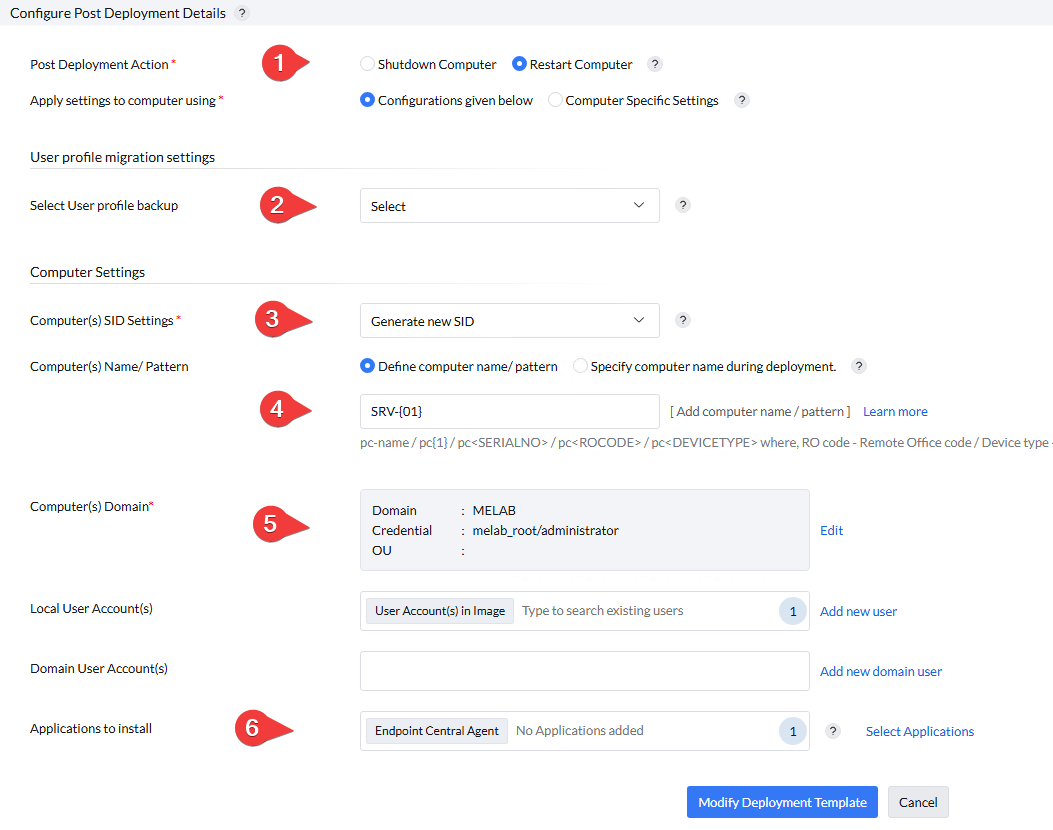Choose Computer Specific Settings radio button
Image resolution: width=1053 pixels, height=830 pixels.
click(x=555, y=100)
